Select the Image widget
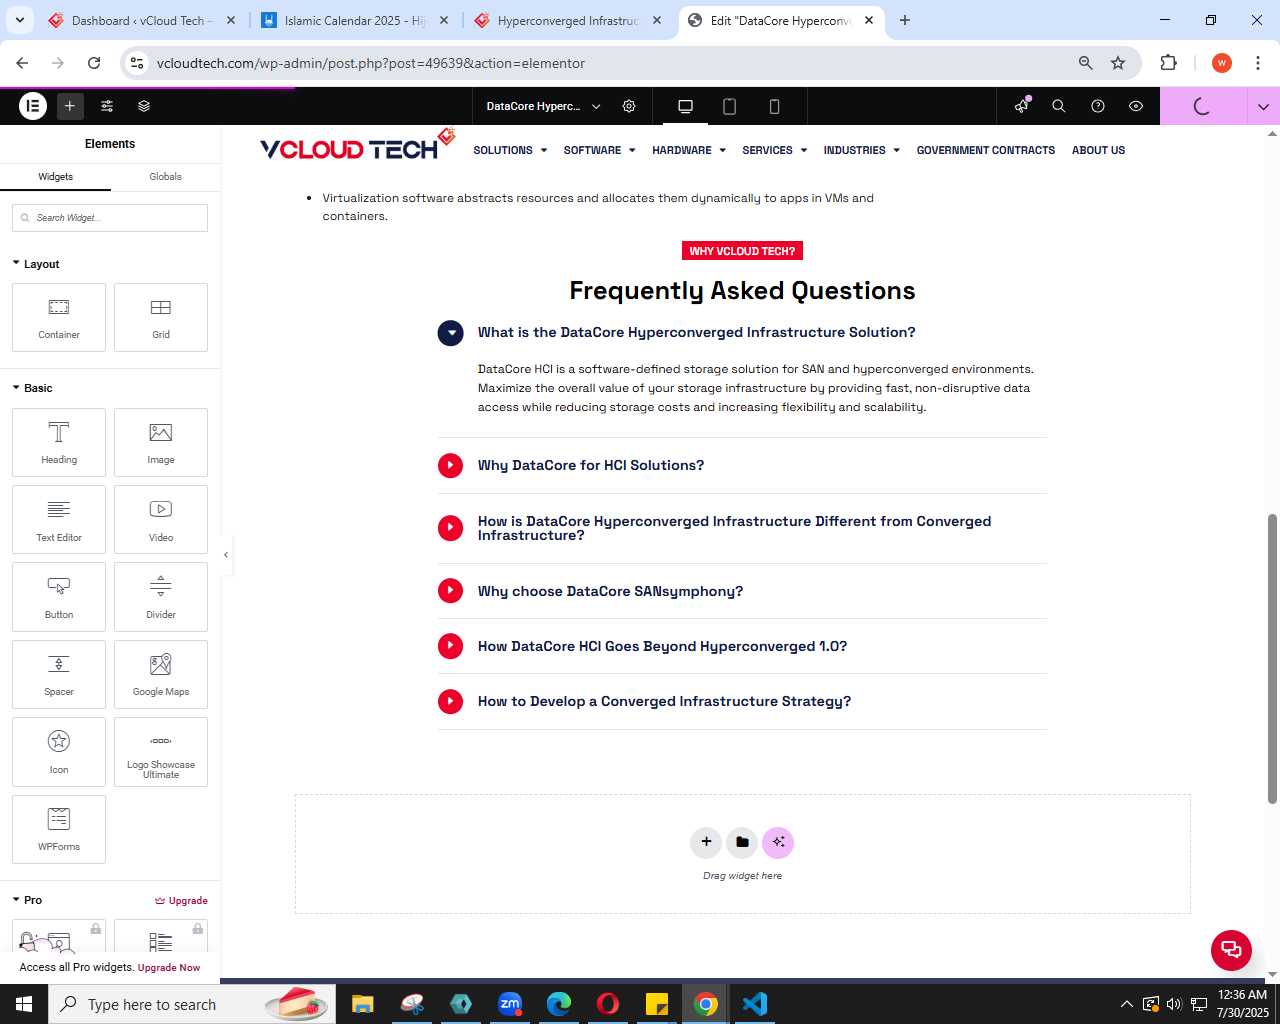The width and height of the screenshot is (1280, 1024). 161,443
